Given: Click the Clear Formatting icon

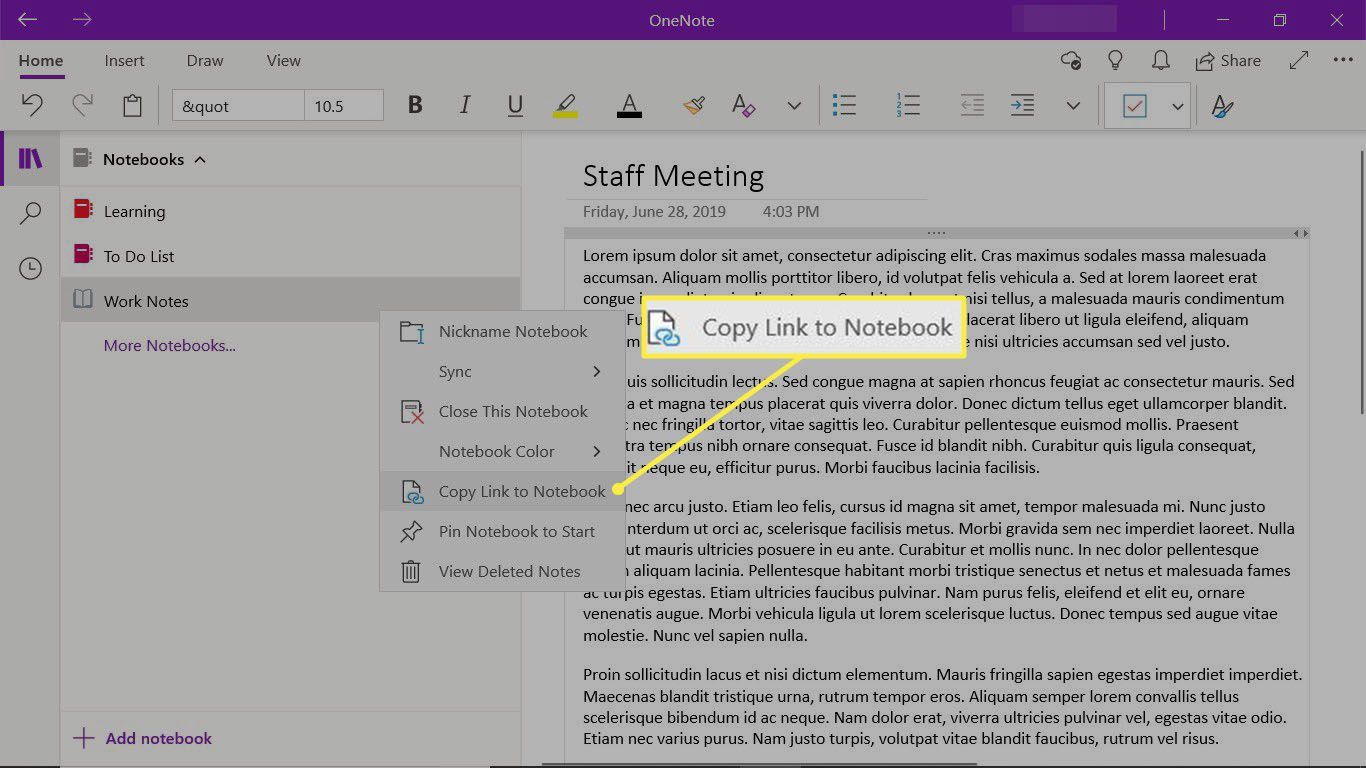Looking at the screenshot, I should [x=743, y=105].
